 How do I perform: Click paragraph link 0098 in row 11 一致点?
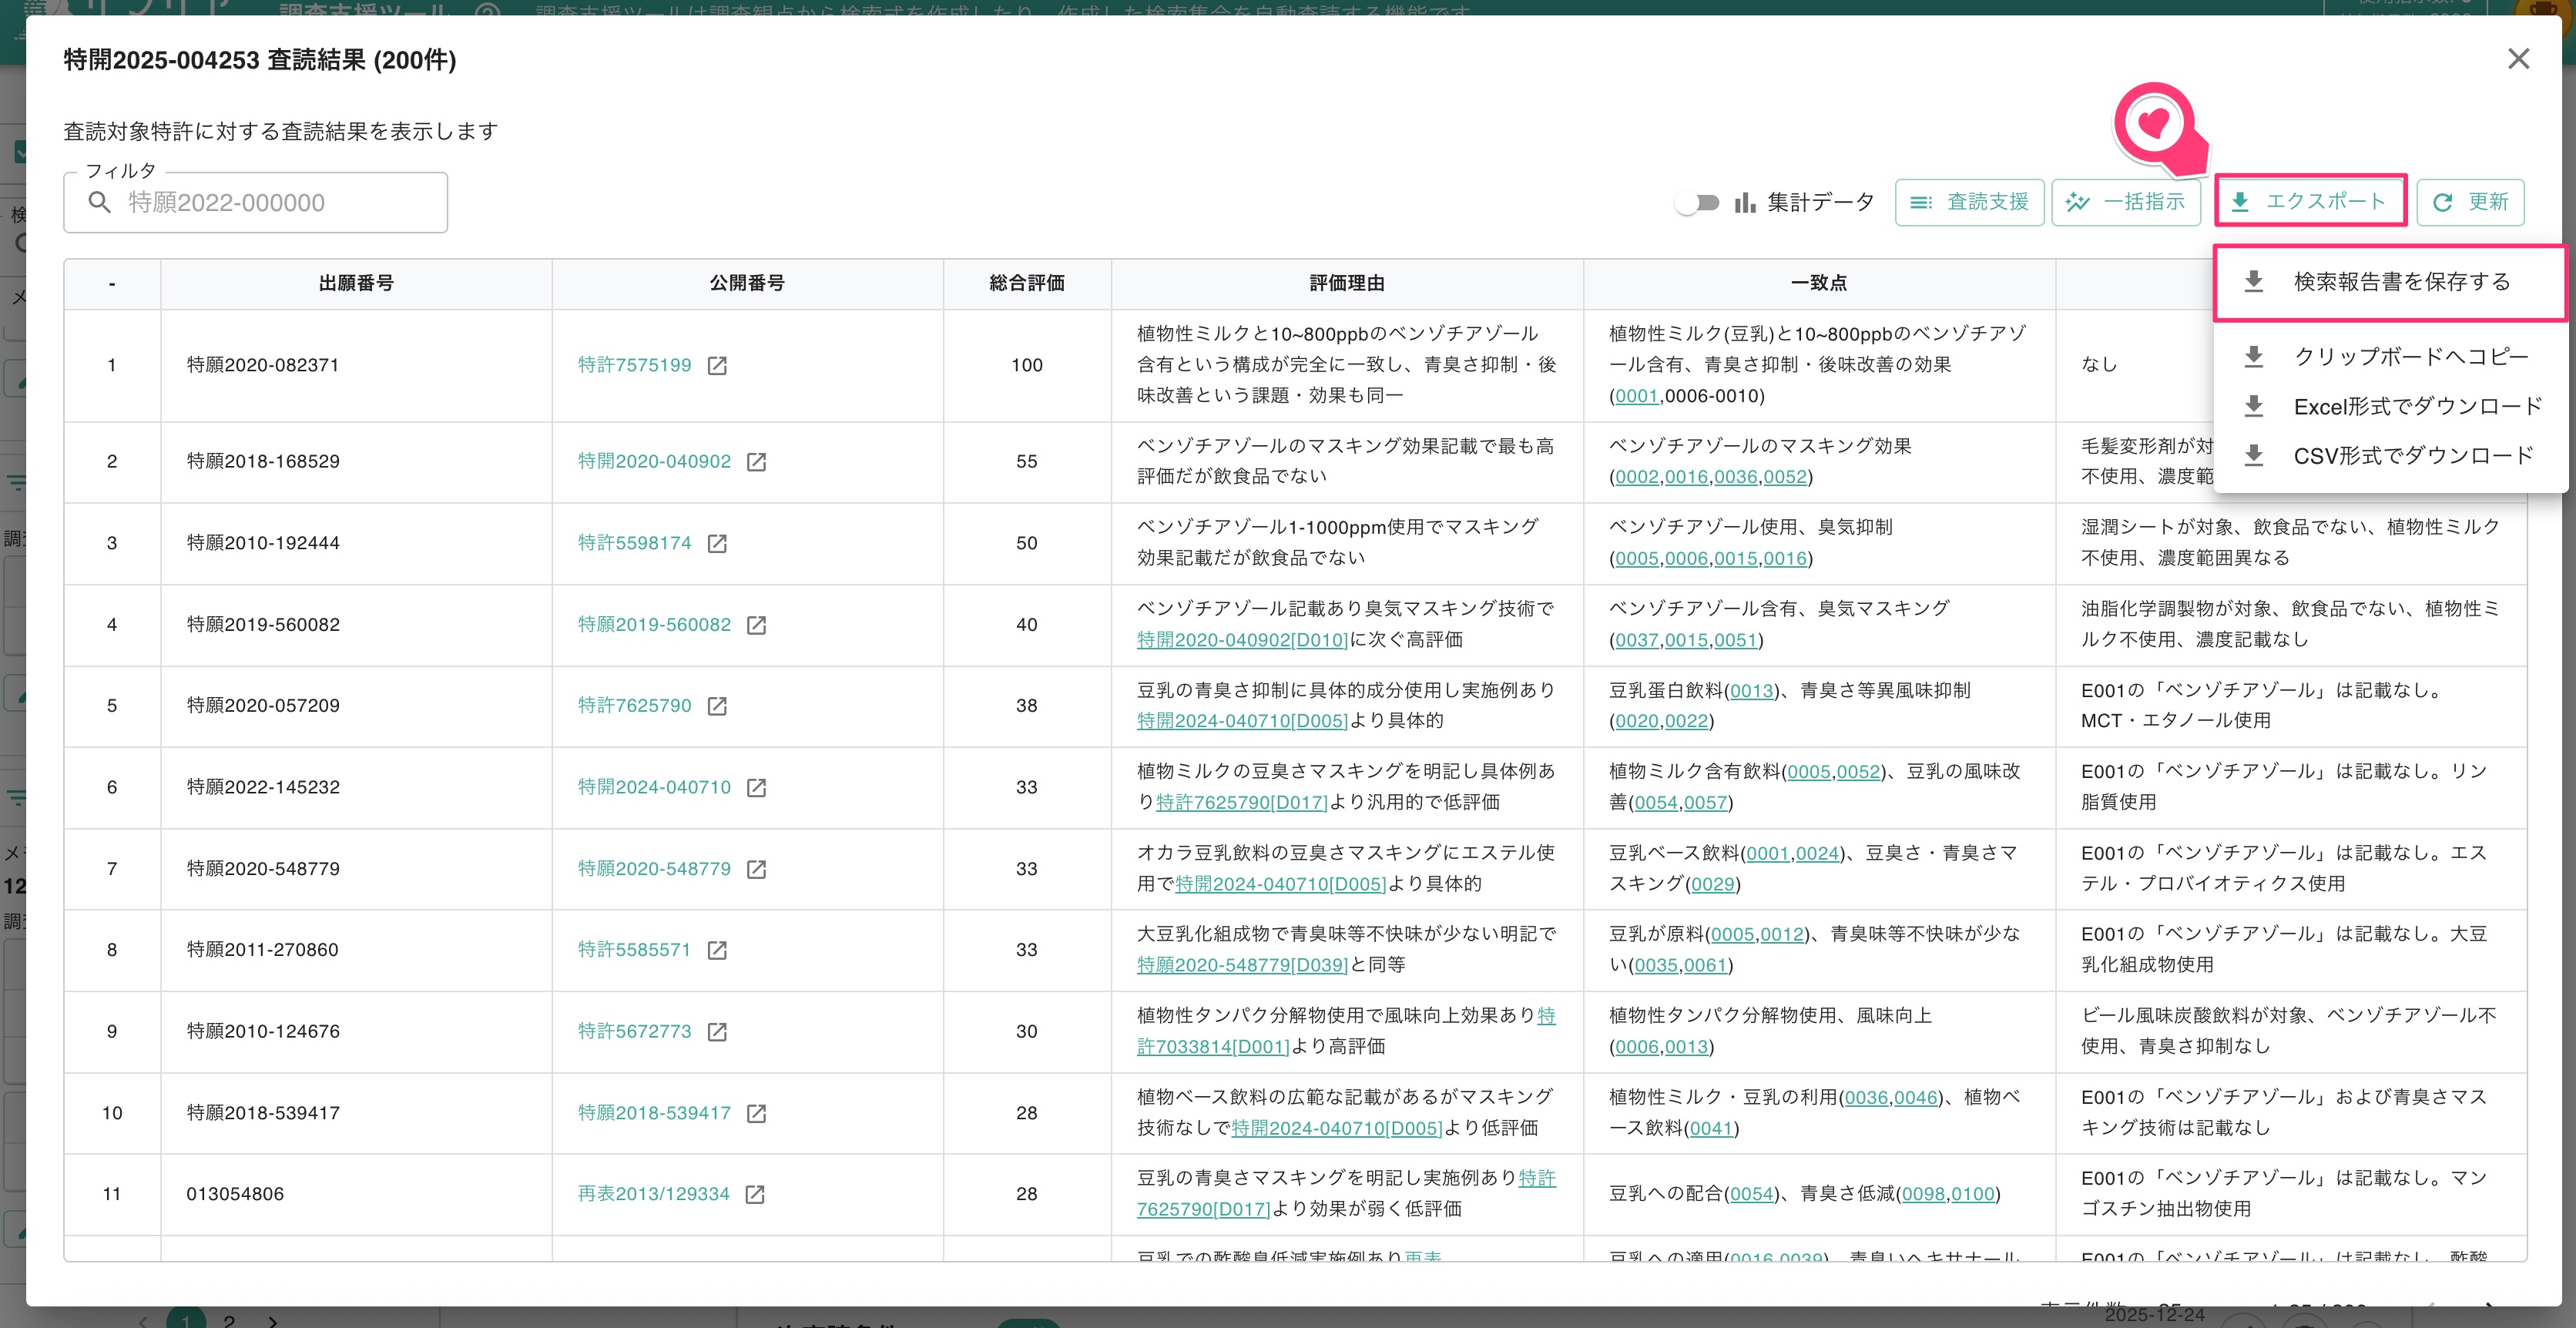point(1924,1194)
